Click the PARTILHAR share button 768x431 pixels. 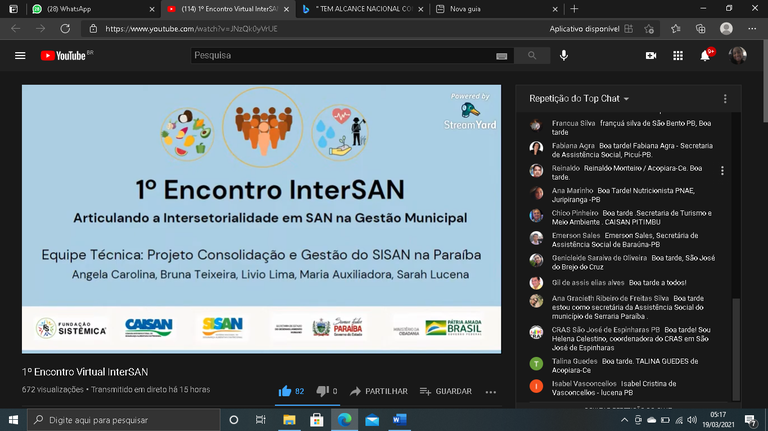(x=378, y=391)
